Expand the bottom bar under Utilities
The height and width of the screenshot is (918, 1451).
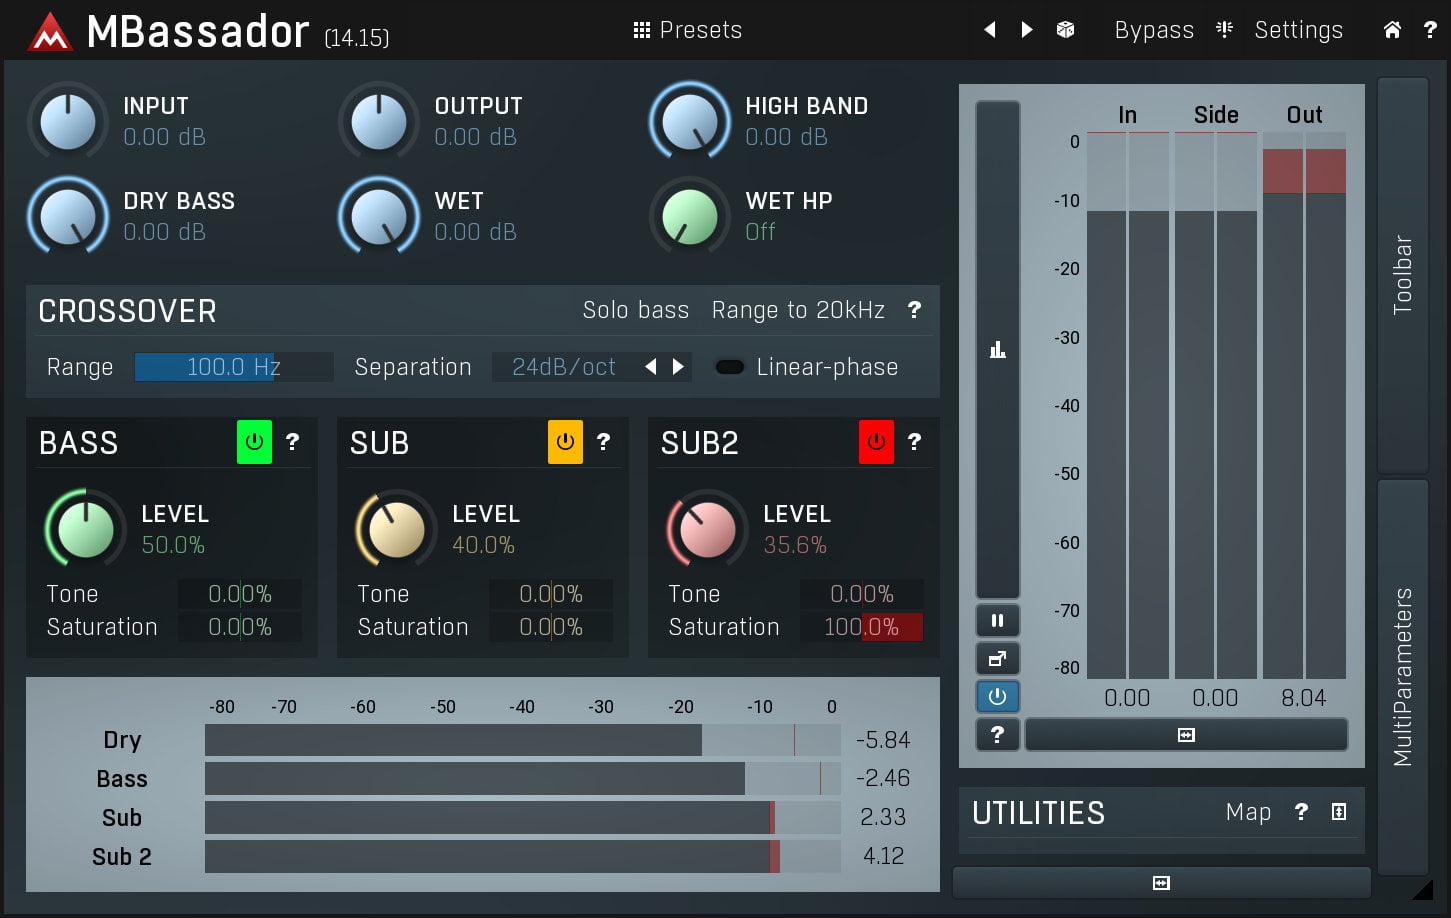coord(1161,883)
